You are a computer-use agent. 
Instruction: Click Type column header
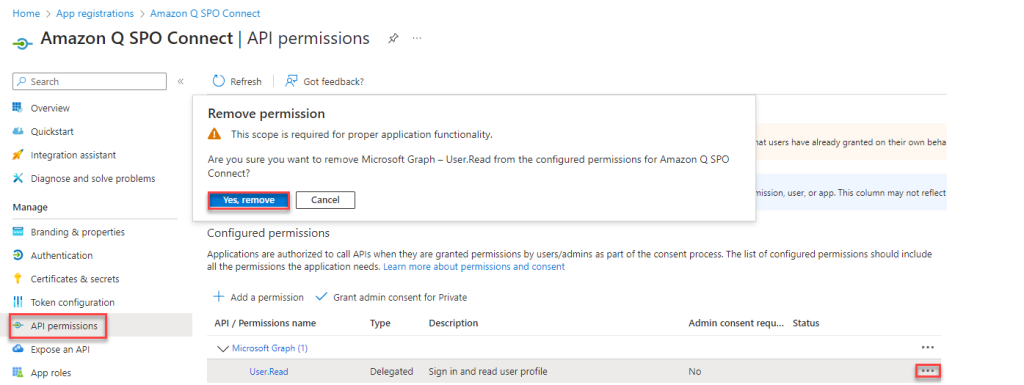click(380, 324)
